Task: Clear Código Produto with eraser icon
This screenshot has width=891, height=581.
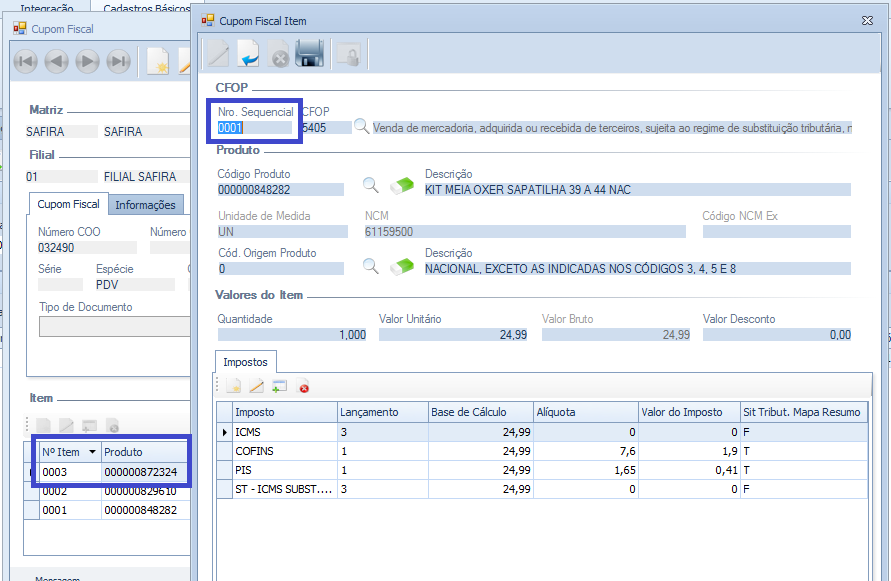Action: (401, 185)
